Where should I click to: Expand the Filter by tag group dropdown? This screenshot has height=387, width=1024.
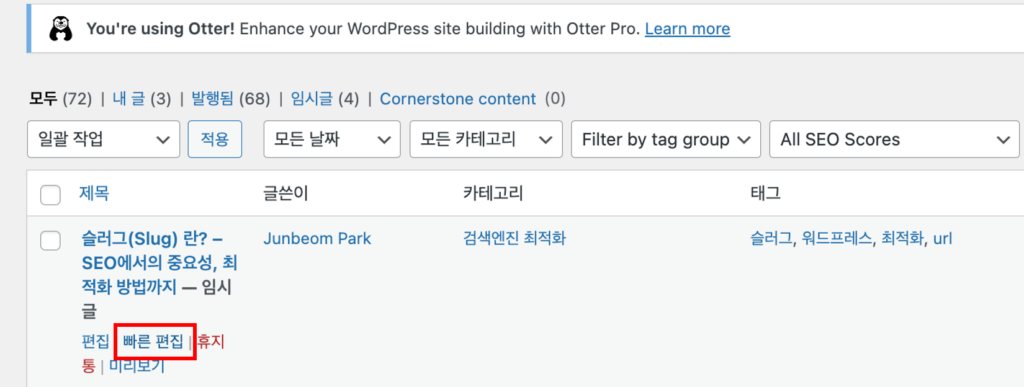coord(665,139)
